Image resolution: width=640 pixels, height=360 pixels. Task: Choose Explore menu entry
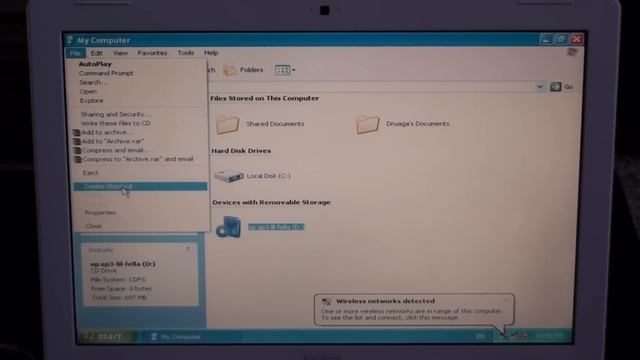click(91, 100)
